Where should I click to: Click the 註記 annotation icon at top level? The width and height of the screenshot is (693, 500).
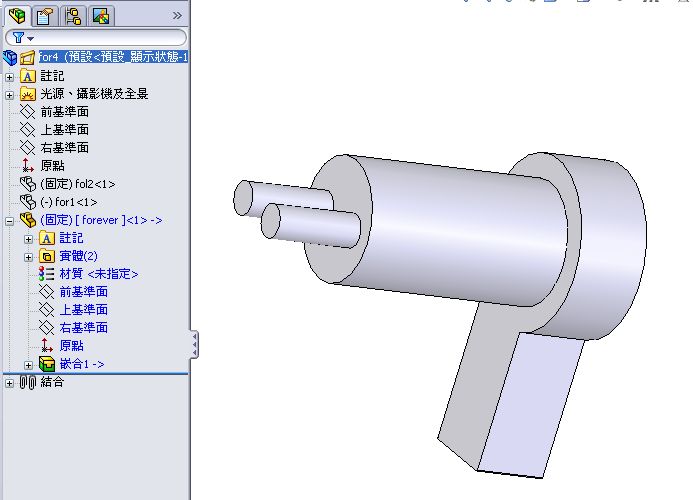pos(27,76)
